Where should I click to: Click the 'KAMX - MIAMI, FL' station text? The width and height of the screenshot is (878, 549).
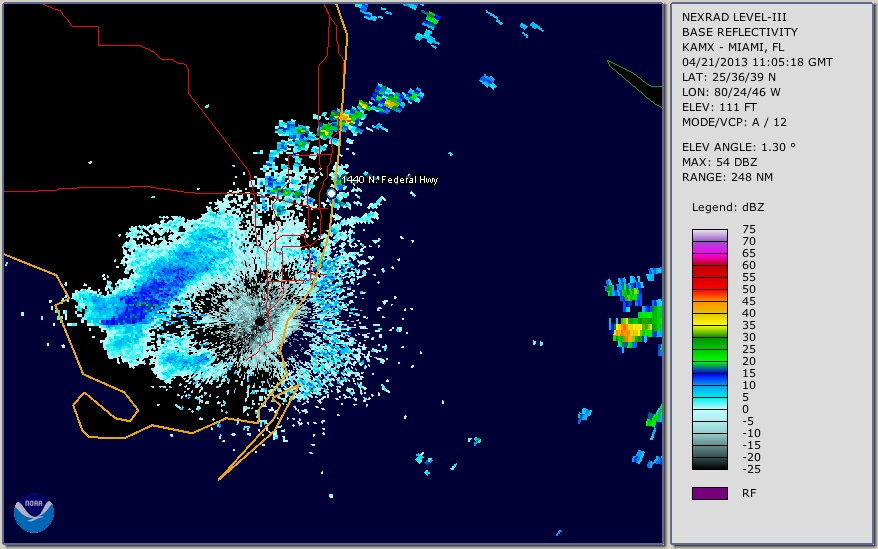733,48
